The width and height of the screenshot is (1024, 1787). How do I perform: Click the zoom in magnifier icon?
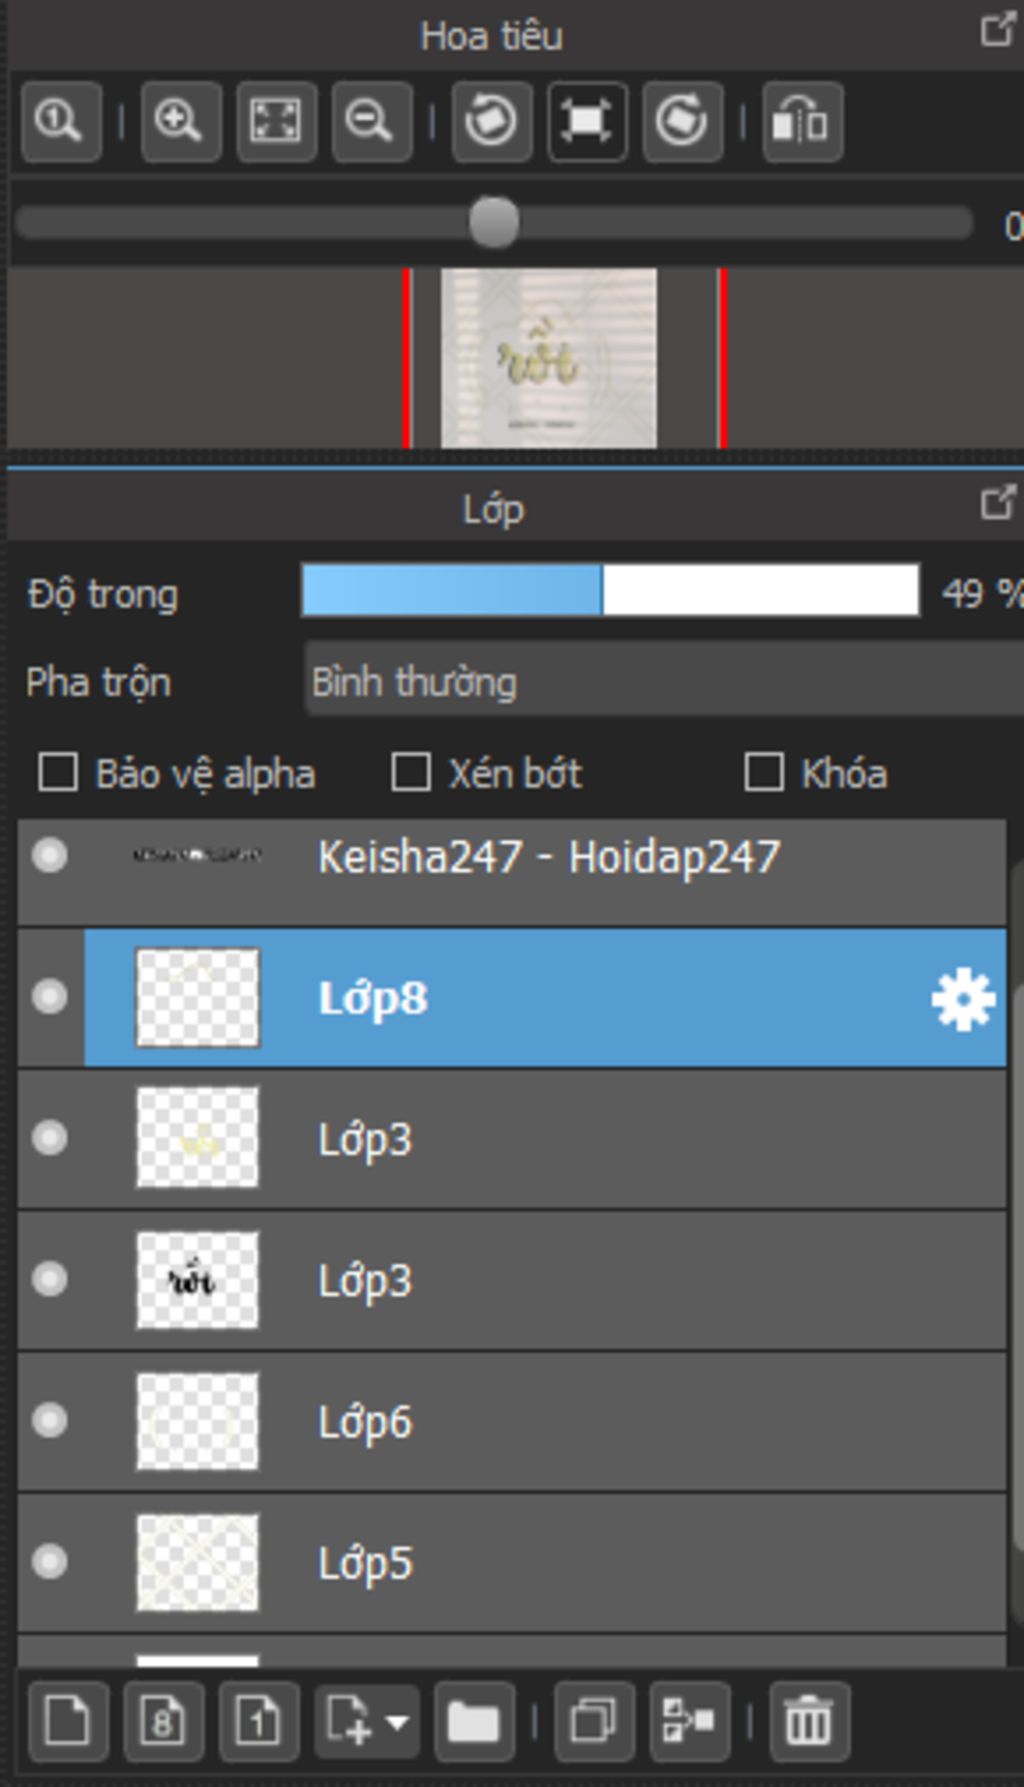click(x=180, y=122)
